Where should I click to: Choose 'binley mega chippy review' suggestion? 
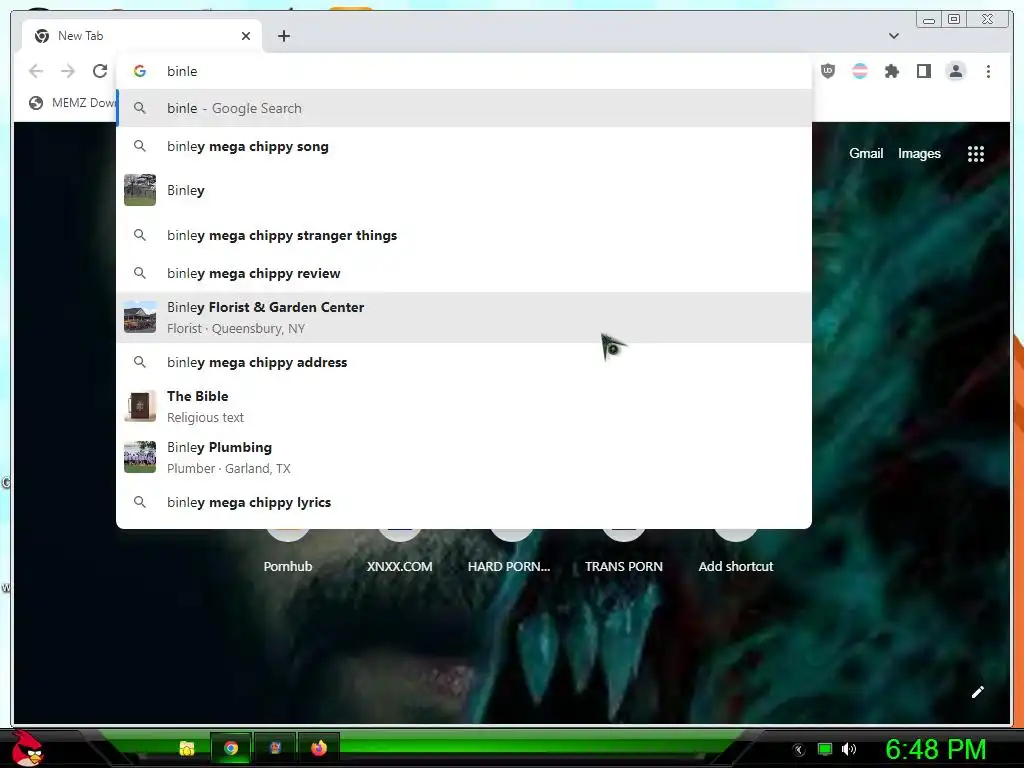click(x=464, y=273)
